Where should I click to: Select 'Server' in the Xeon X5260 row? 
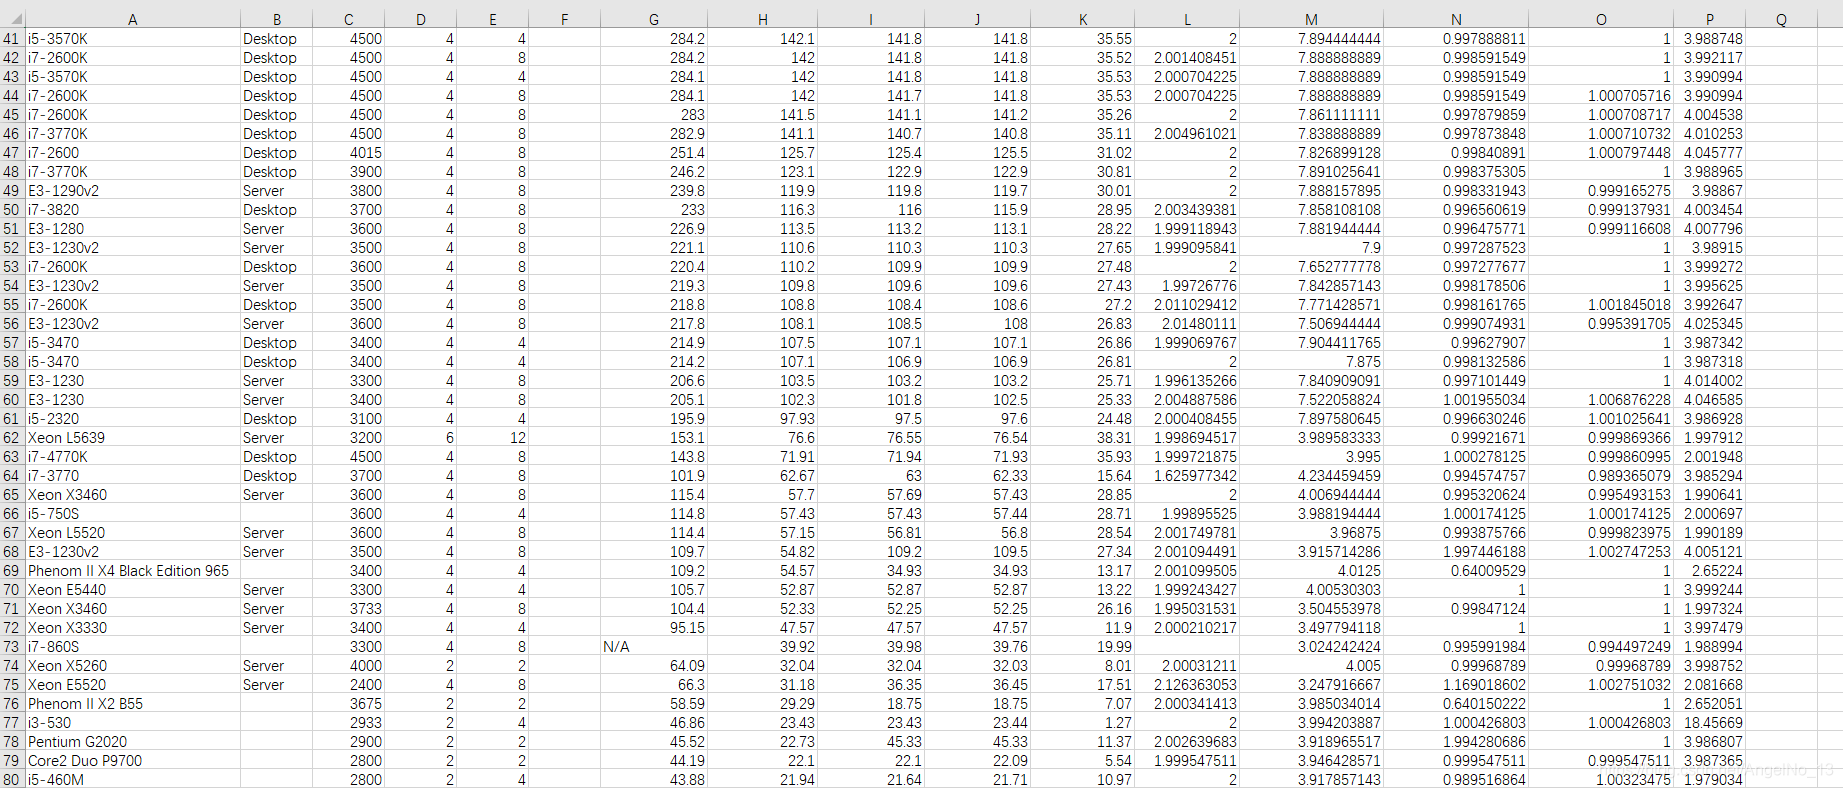[277, 666]
